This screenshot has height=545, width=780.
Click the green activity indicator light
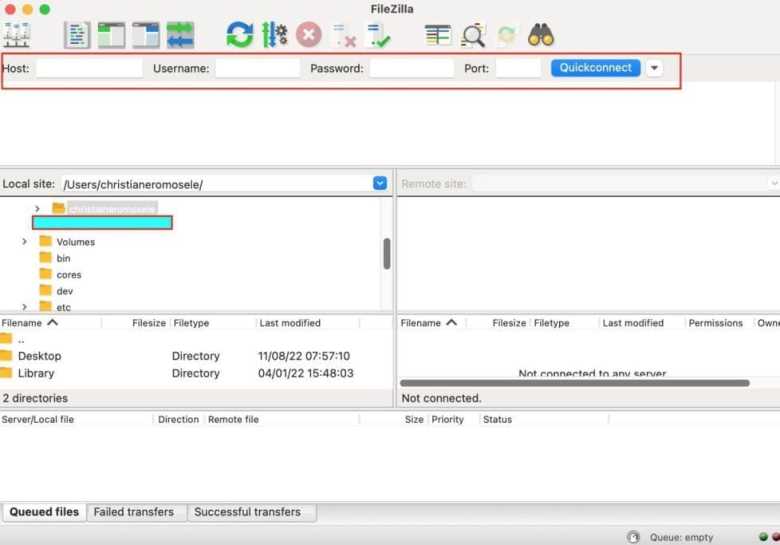(763, 537)
